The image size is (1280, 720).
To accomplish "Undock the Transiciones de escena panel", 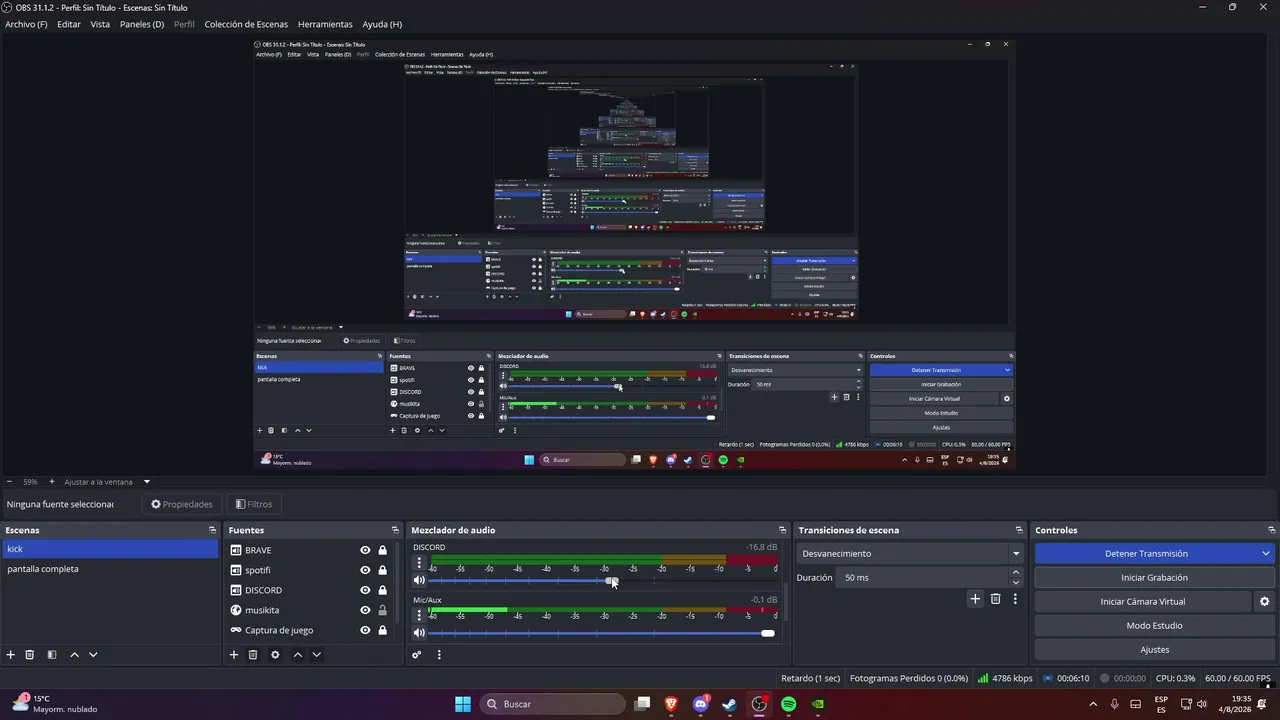I will [1019, 530].
